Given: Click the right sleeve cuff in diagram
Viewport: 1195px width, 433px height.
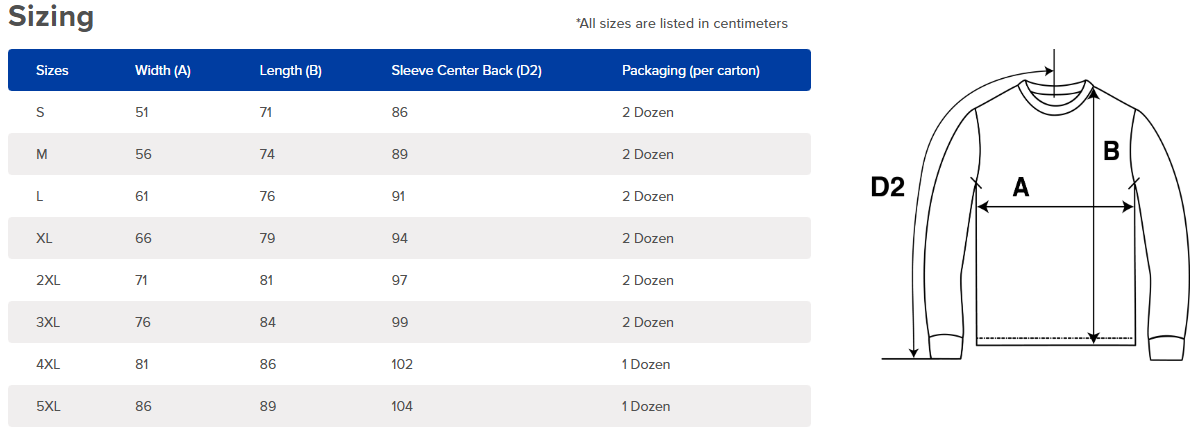Looking at the screenshot, I should click(x=1165, y=348).
